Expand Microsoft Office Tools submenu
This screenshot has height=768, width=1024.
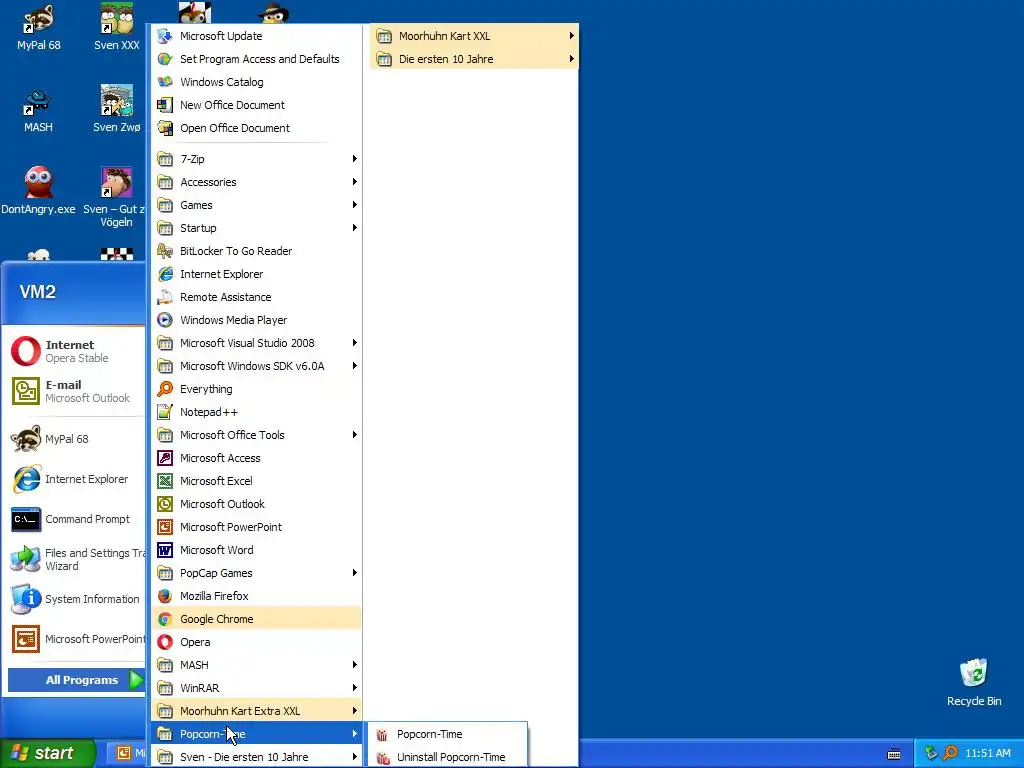coord(257,435)
